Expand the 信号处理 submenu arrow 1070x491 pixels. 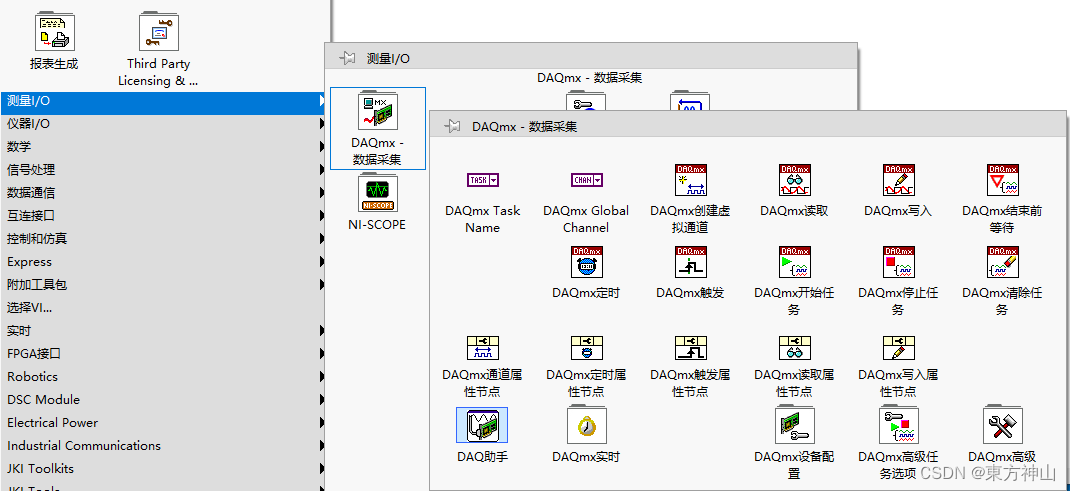(321, 170)
